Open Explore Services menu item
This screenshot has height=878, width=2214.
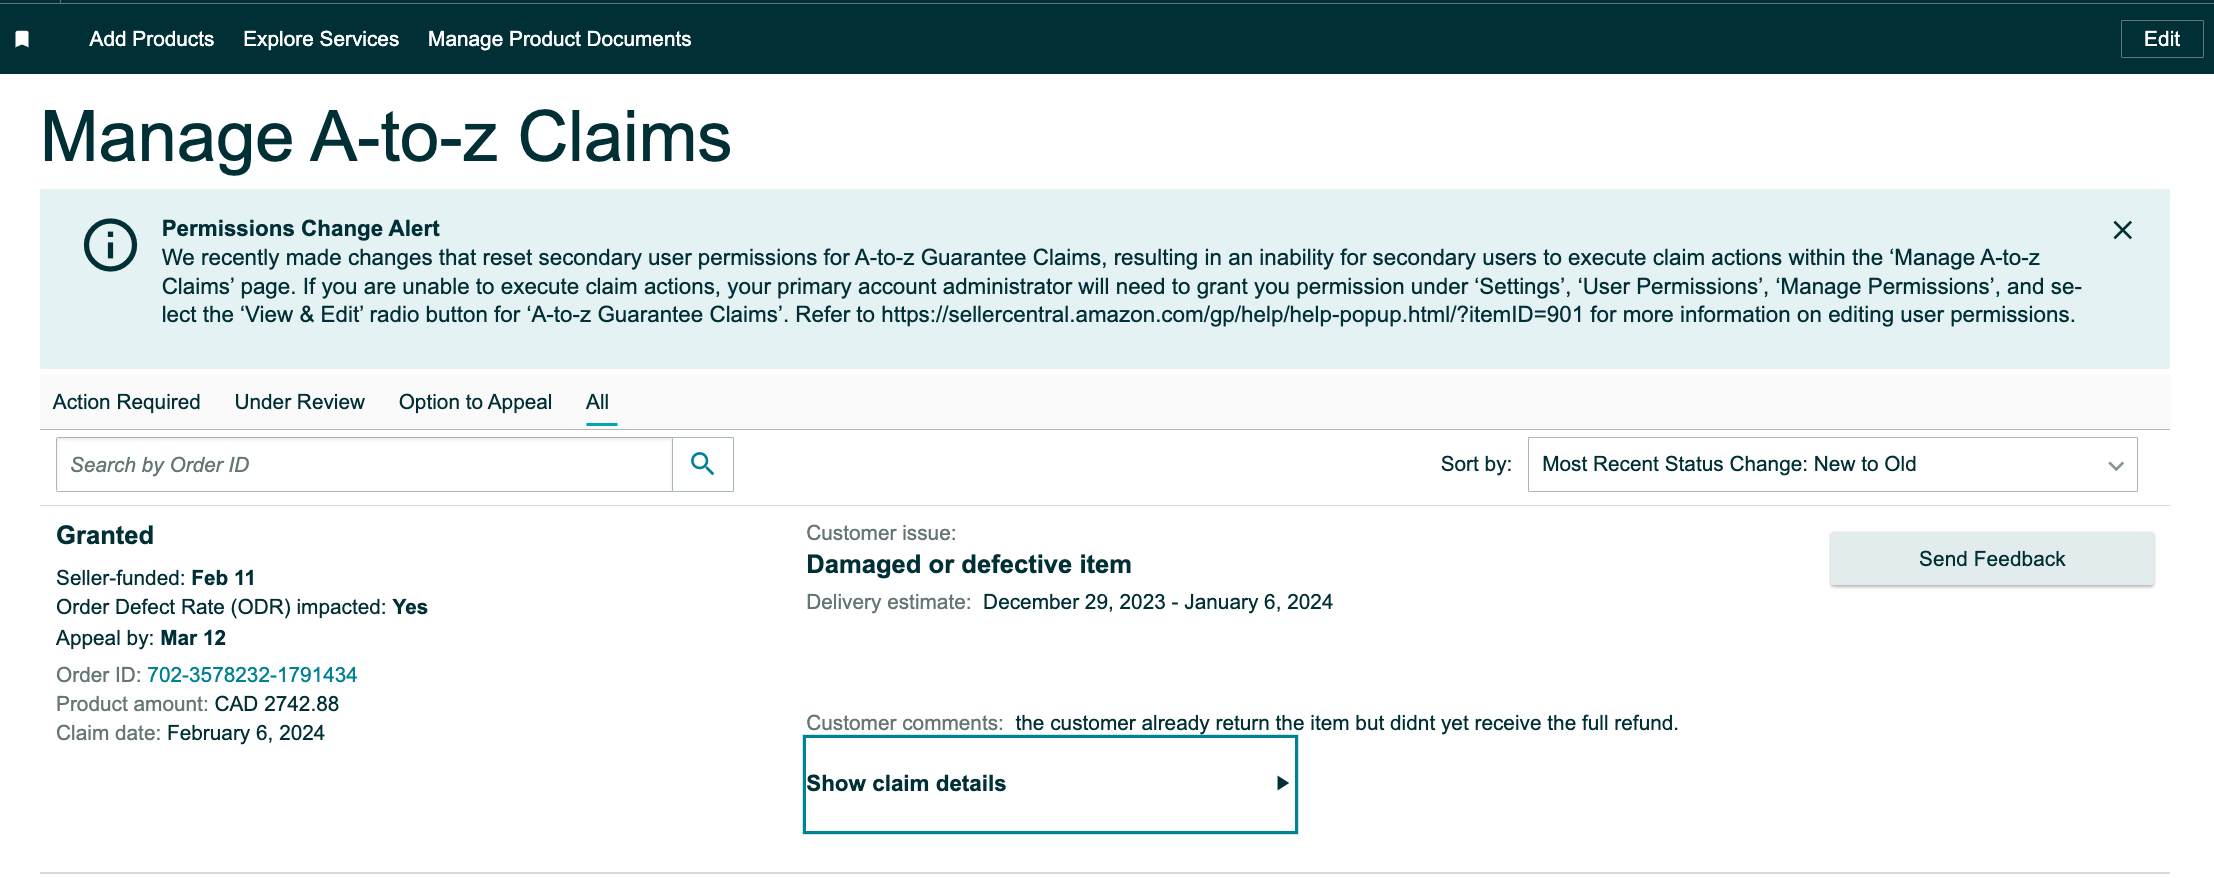tap(321, 39)
